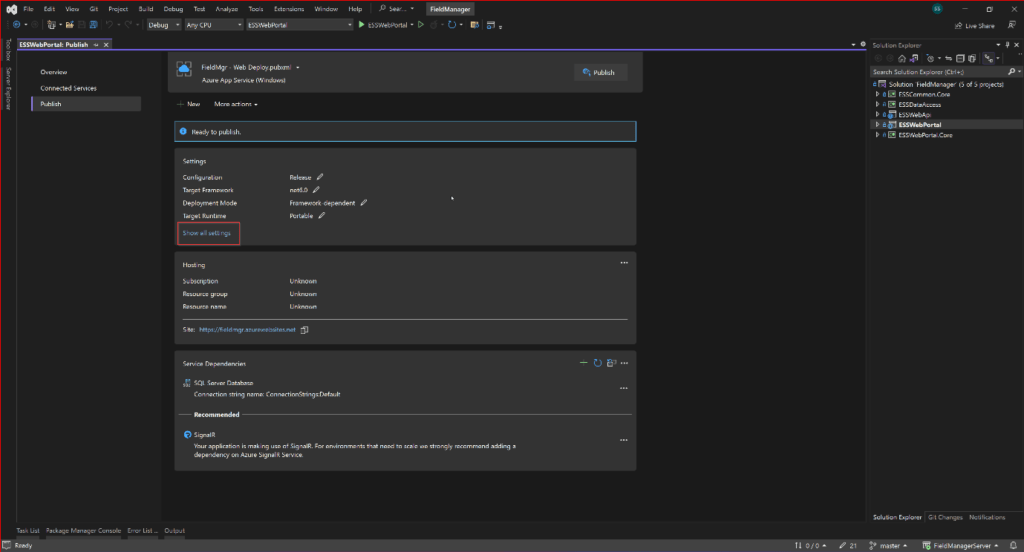
Task: Click the Visual Studio logo icon
Action: coord(11,9)
